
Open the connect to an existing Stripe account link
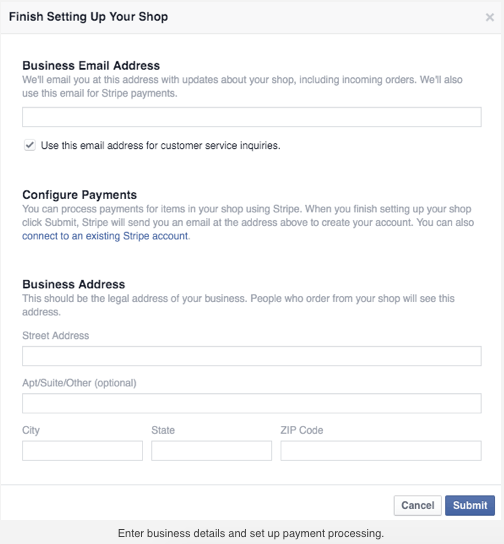click(x=105, y=236)
